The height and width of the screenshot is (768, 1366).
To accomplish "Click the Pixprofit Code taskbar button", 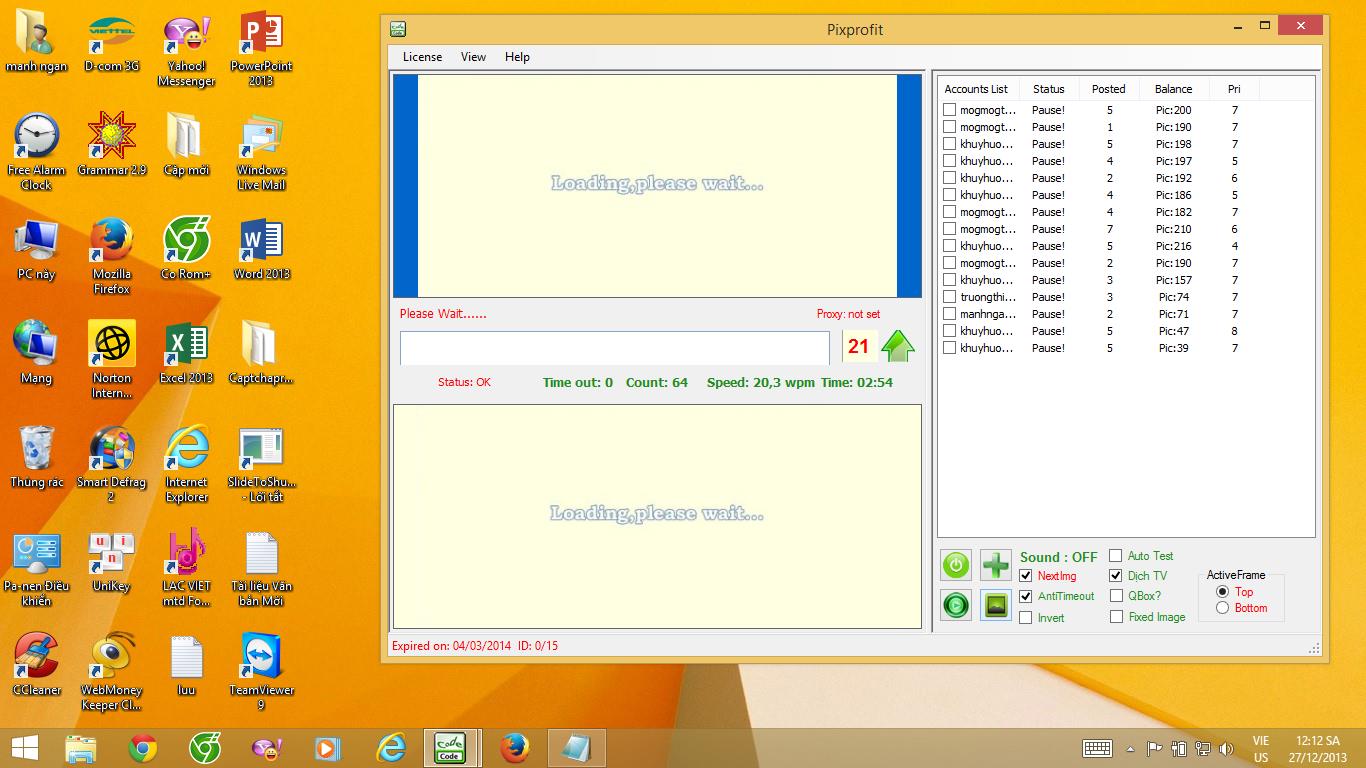I will pos(450,748).
